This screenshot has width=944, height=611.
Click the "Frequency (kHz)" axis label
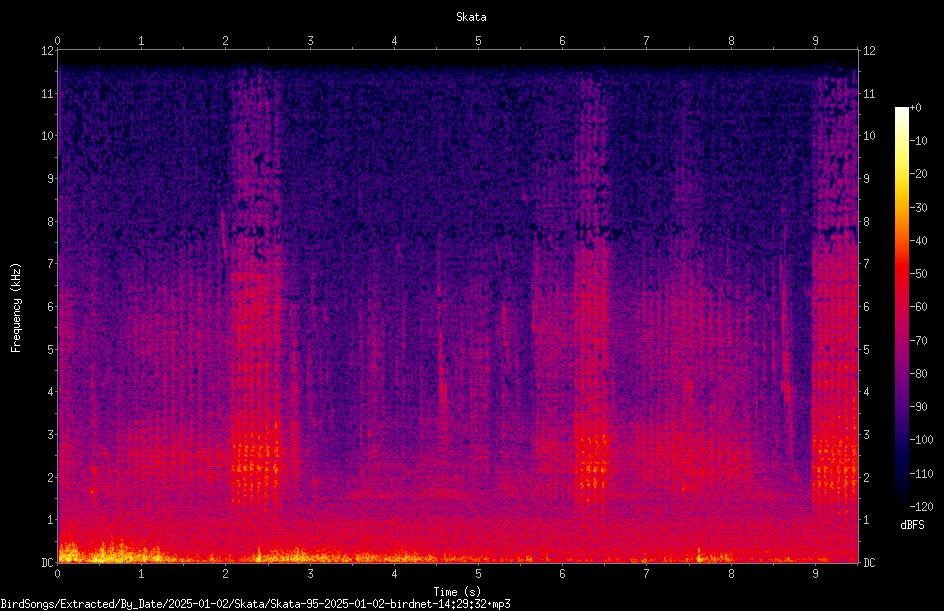coord(16,308)
